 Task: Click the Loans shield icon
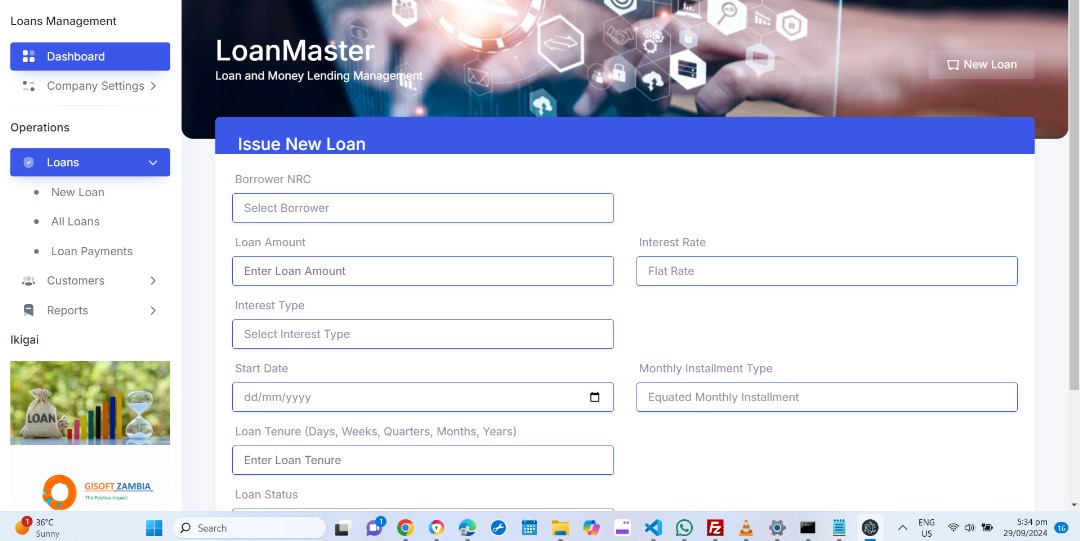click(29, 163)
